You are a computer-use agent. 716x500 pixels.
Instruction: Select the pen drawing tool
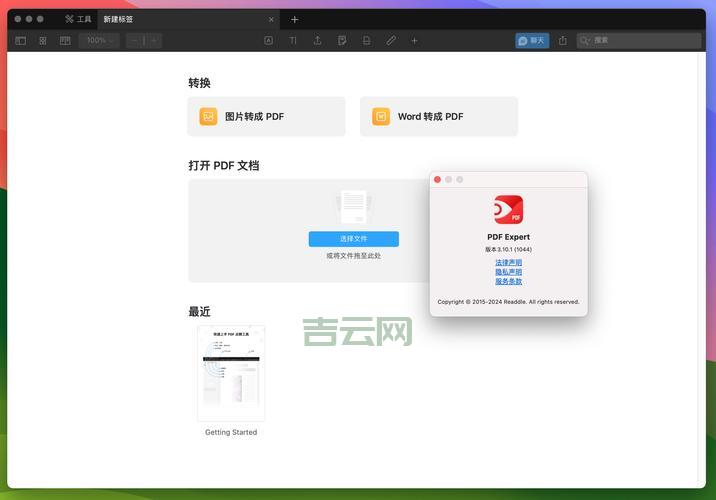(x=391, y=41)
